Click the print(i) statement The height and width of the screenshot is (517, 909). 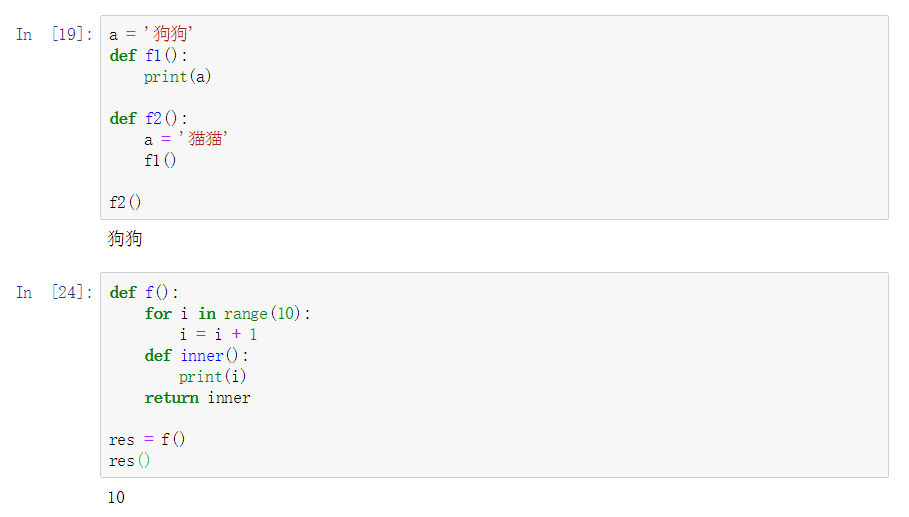pos(212,377)
